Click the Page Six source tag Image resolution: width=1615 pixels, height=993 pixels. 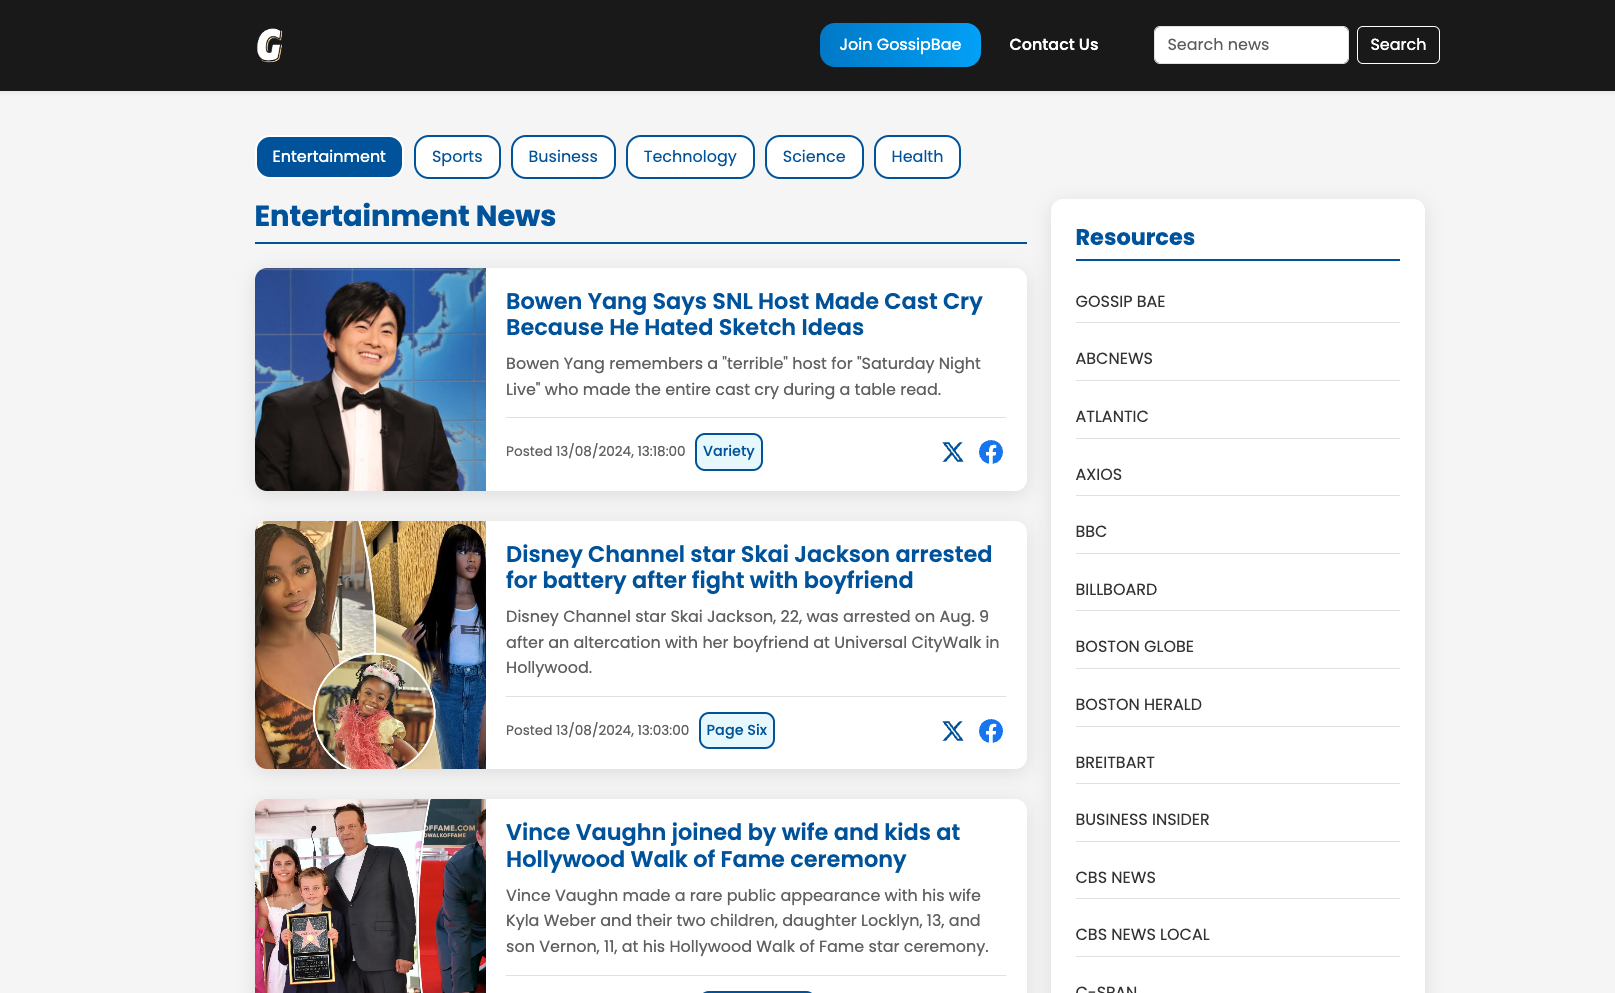737,731
